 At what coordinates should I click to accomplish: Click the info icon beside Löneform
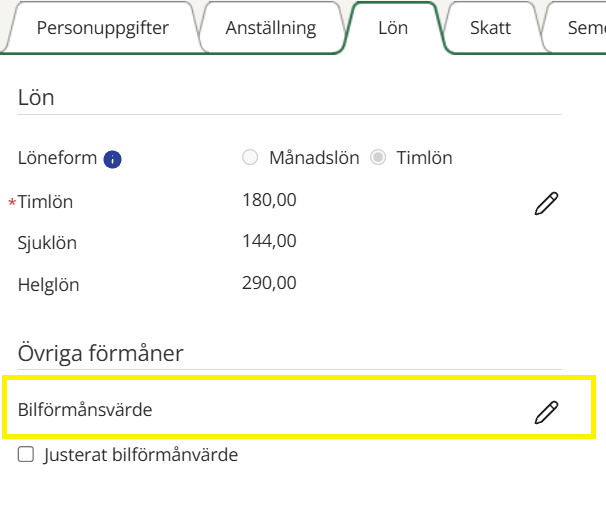[x=113, y=159]
